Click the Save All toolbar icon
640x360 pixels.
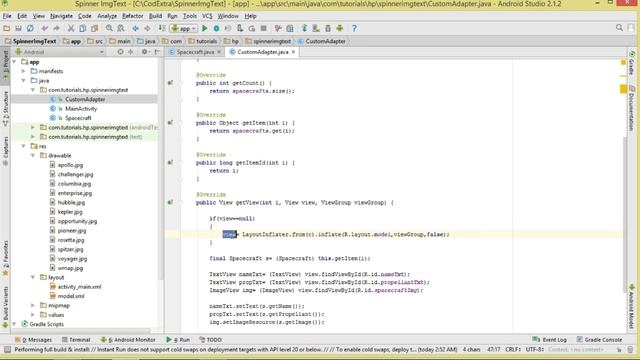coord(18,28)
